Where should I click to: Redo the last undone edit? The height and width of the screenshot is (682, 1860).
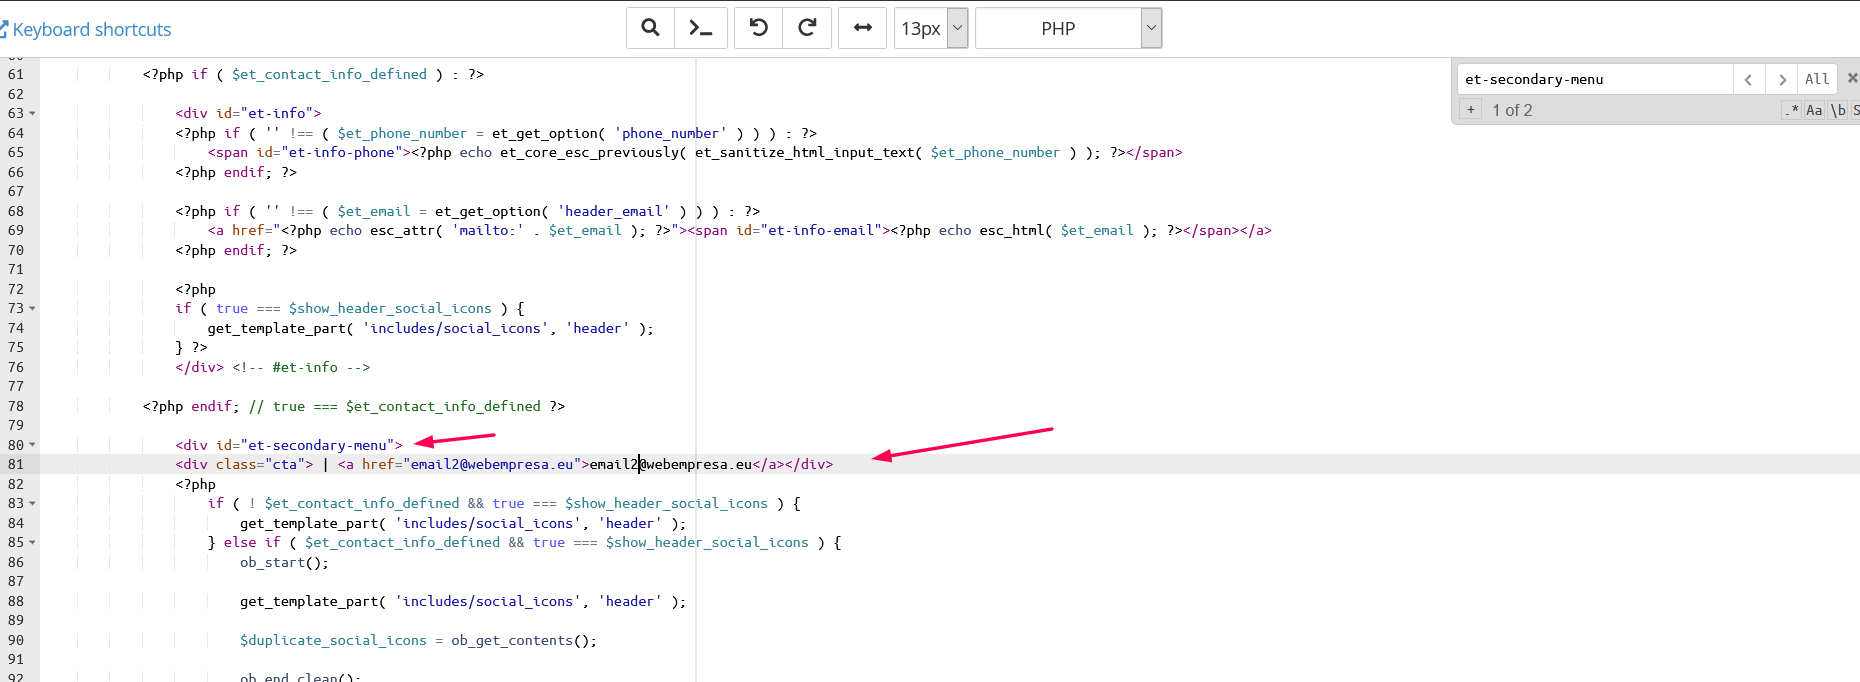807,28
